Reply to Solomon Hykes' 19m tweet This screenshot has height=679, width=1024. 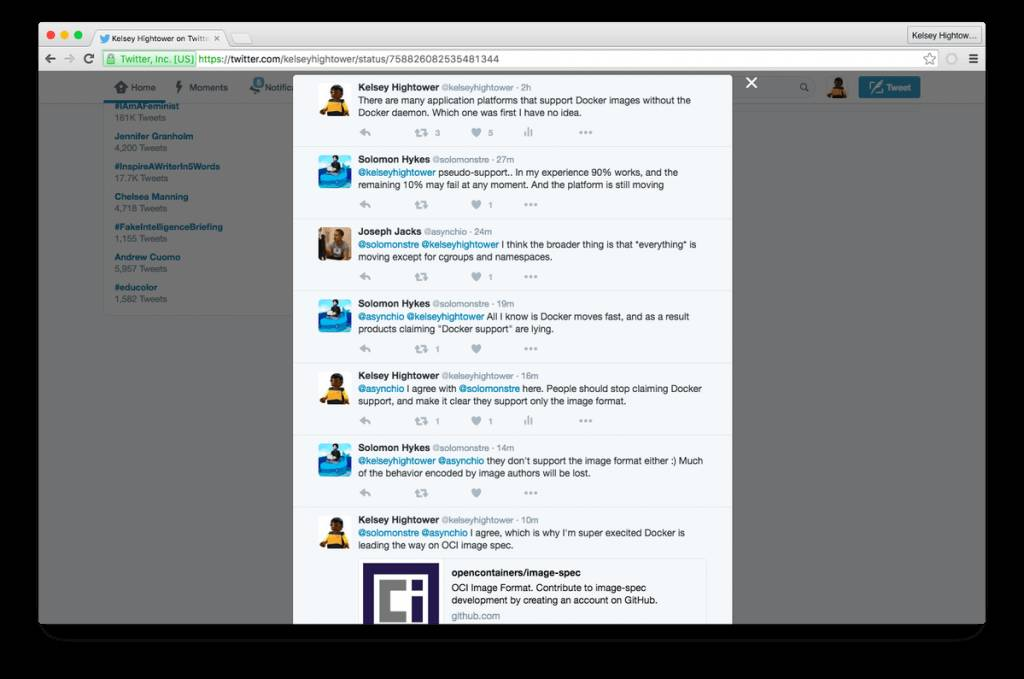point(365,349)
